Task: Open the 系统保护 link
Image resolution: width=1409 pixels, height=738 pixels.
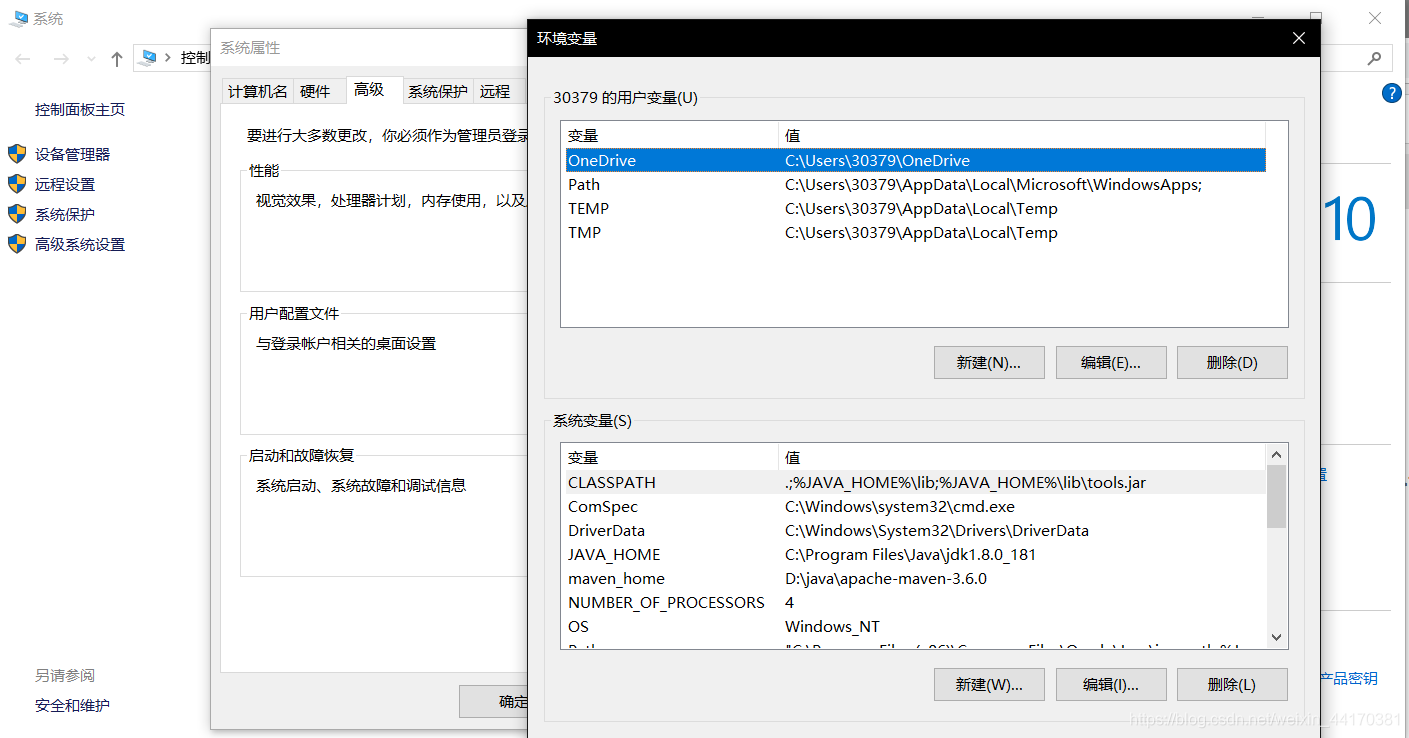Action: tap(65, 214)
